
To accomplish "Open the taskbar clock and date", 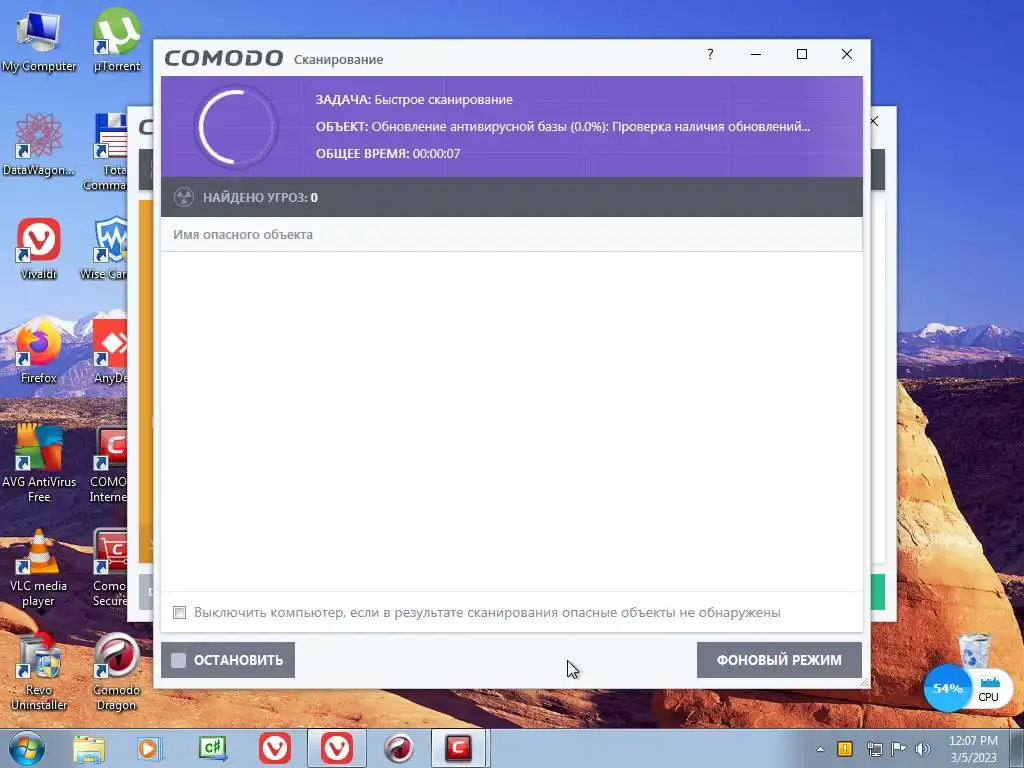I will tap(973, 749).
